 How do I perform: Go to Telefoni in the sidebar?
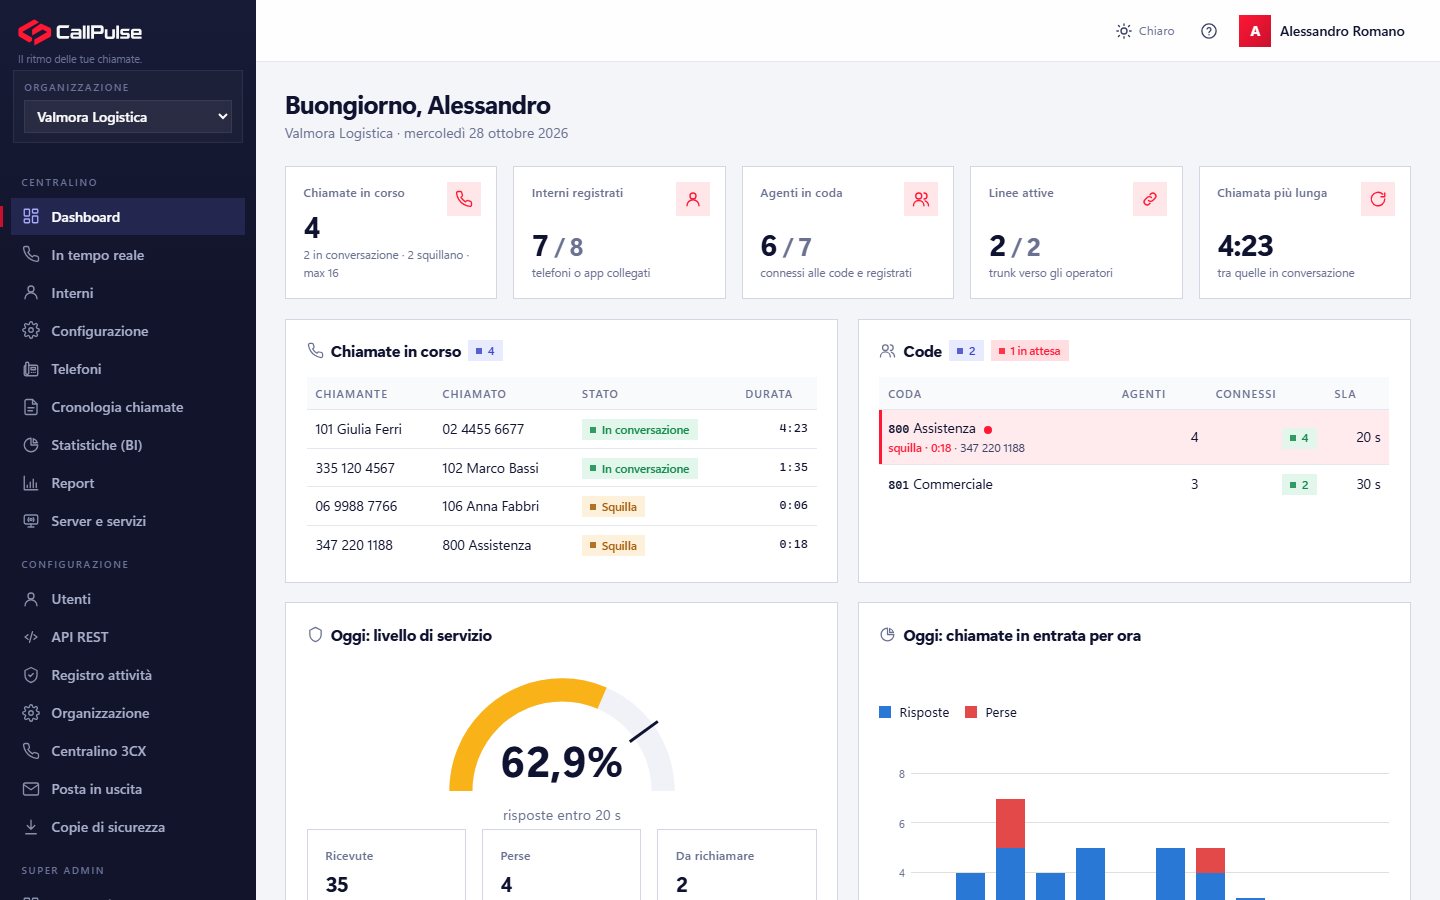coord(128,369)
